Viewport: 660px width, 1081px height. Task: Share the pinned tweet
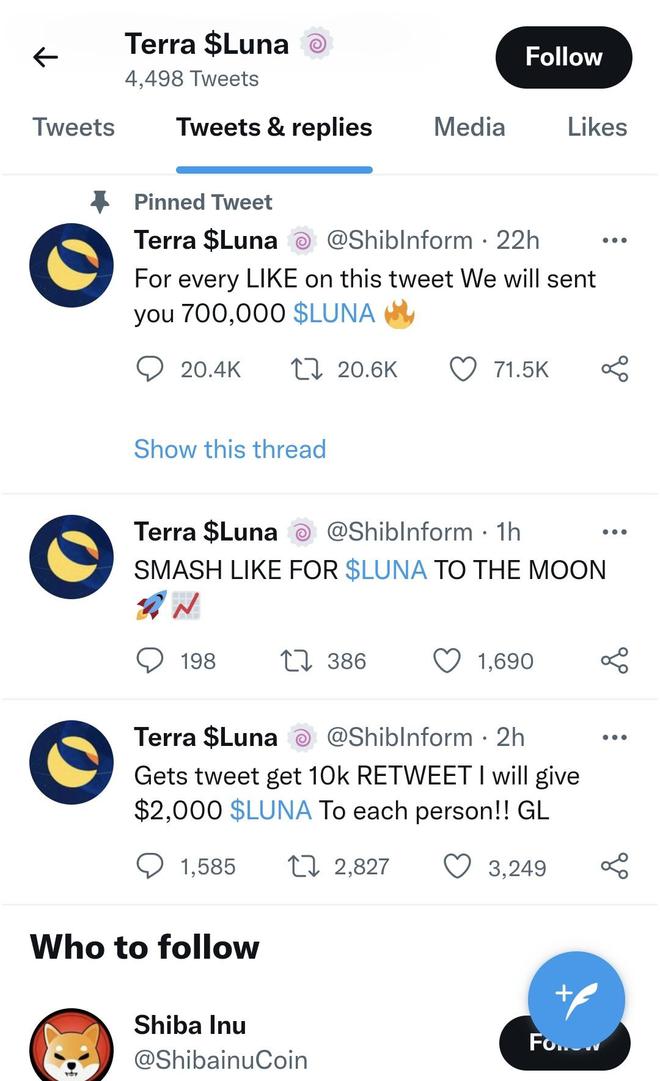614,369
